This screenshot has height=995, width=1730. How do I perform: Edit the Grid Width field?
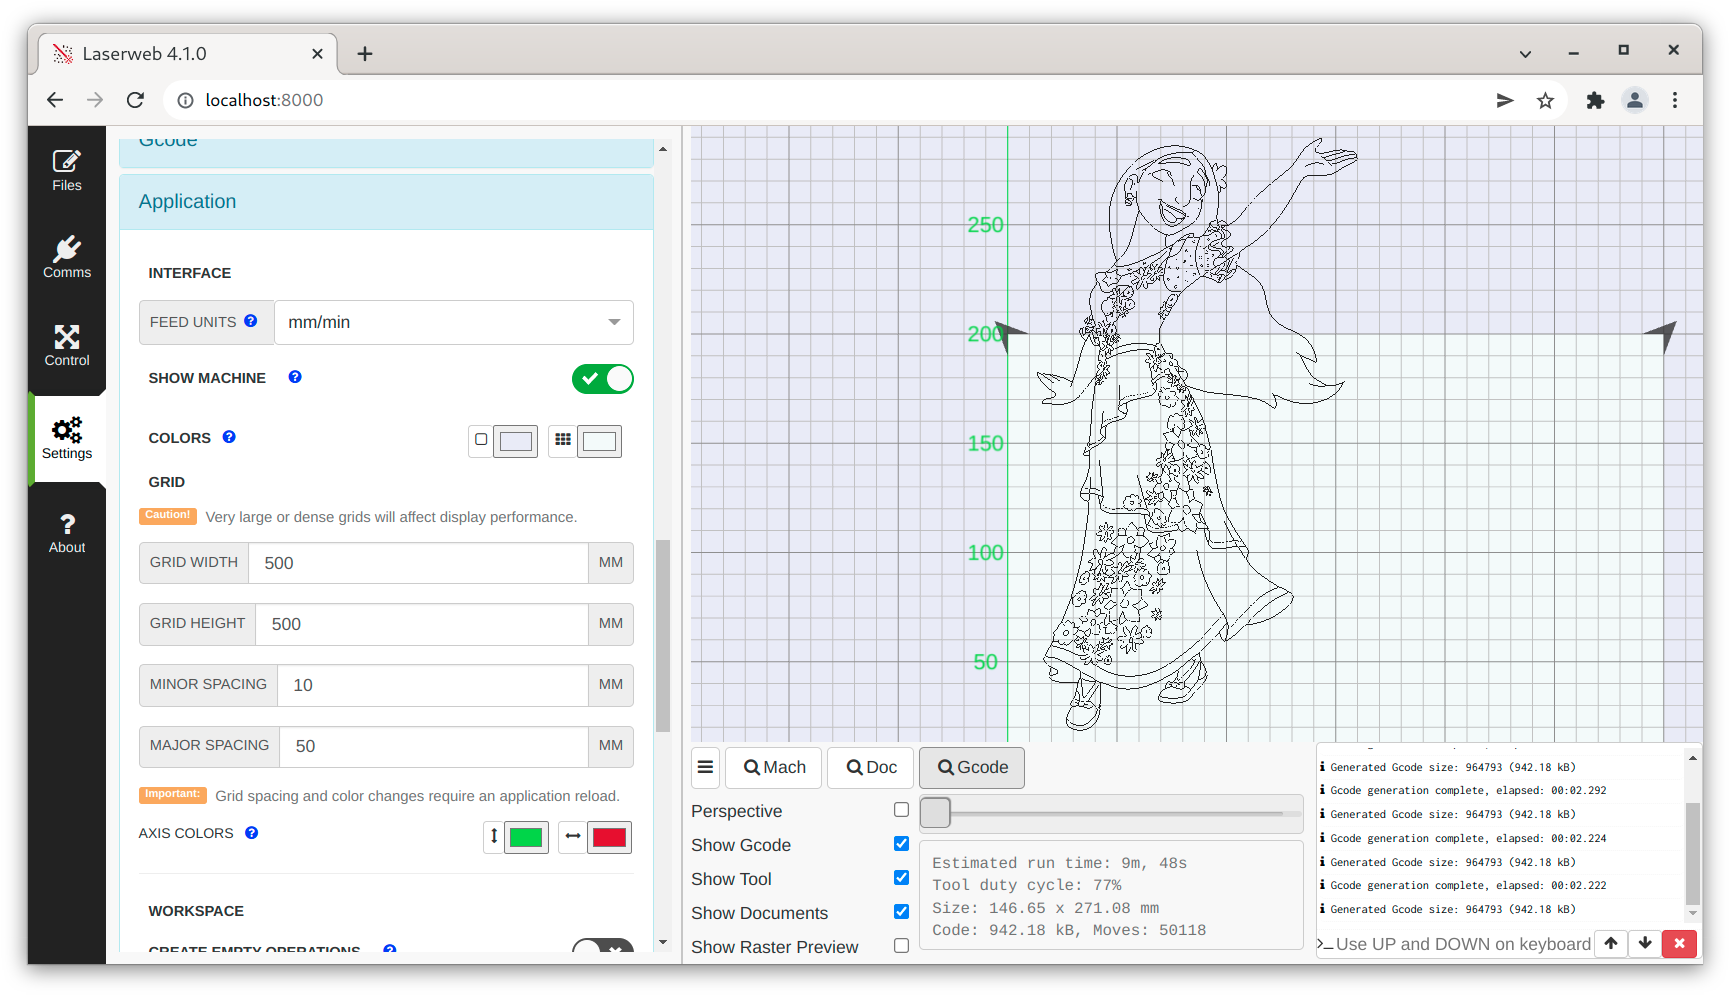tap(418, 563)
